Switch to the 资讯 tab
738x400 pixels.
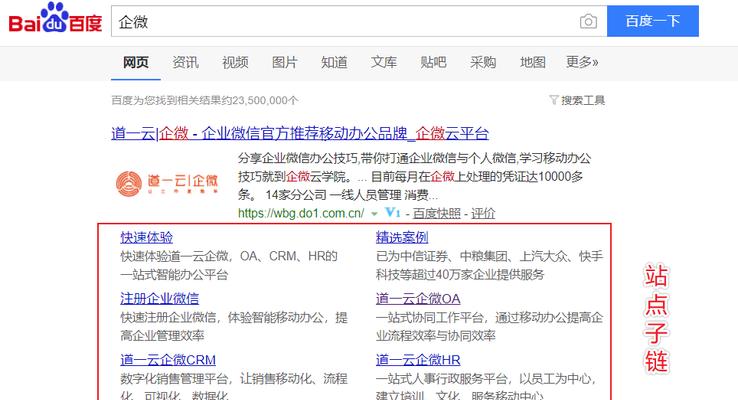[x=185, y=62]
